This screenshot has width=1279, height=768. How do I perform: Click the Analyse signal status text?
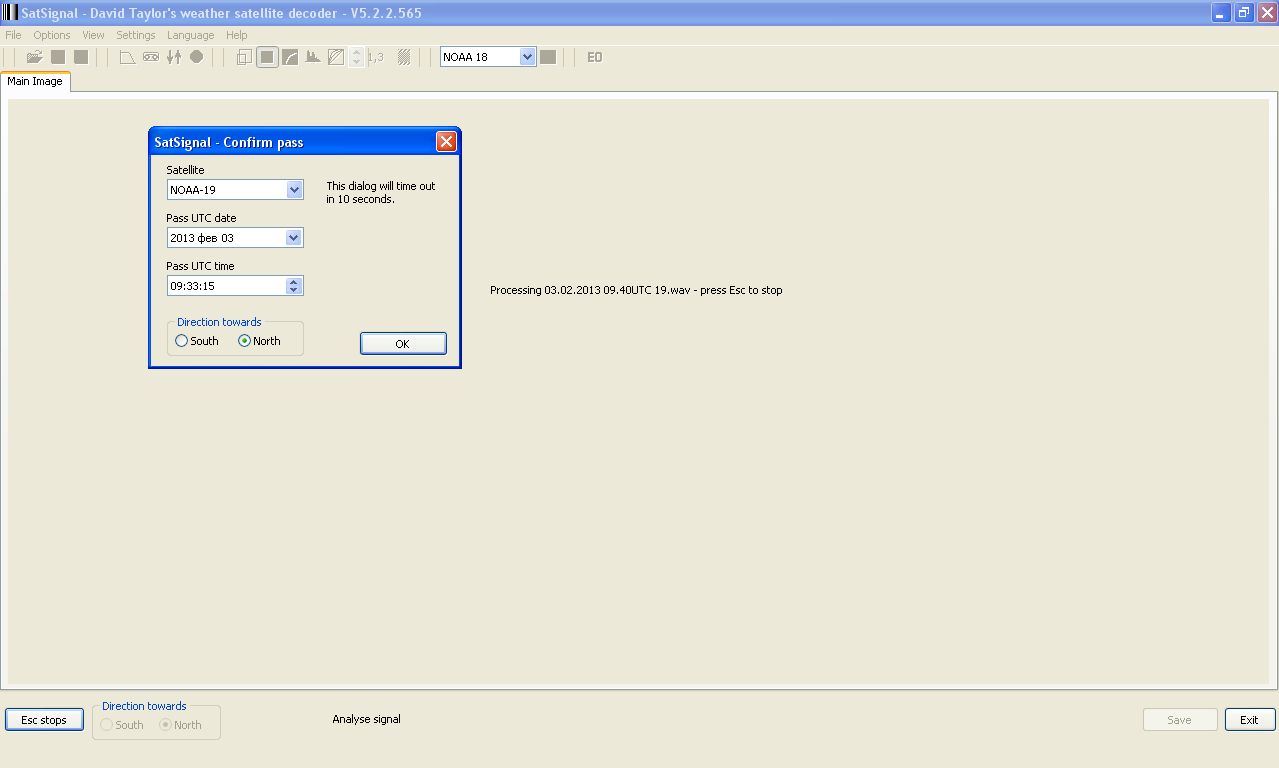366,719
